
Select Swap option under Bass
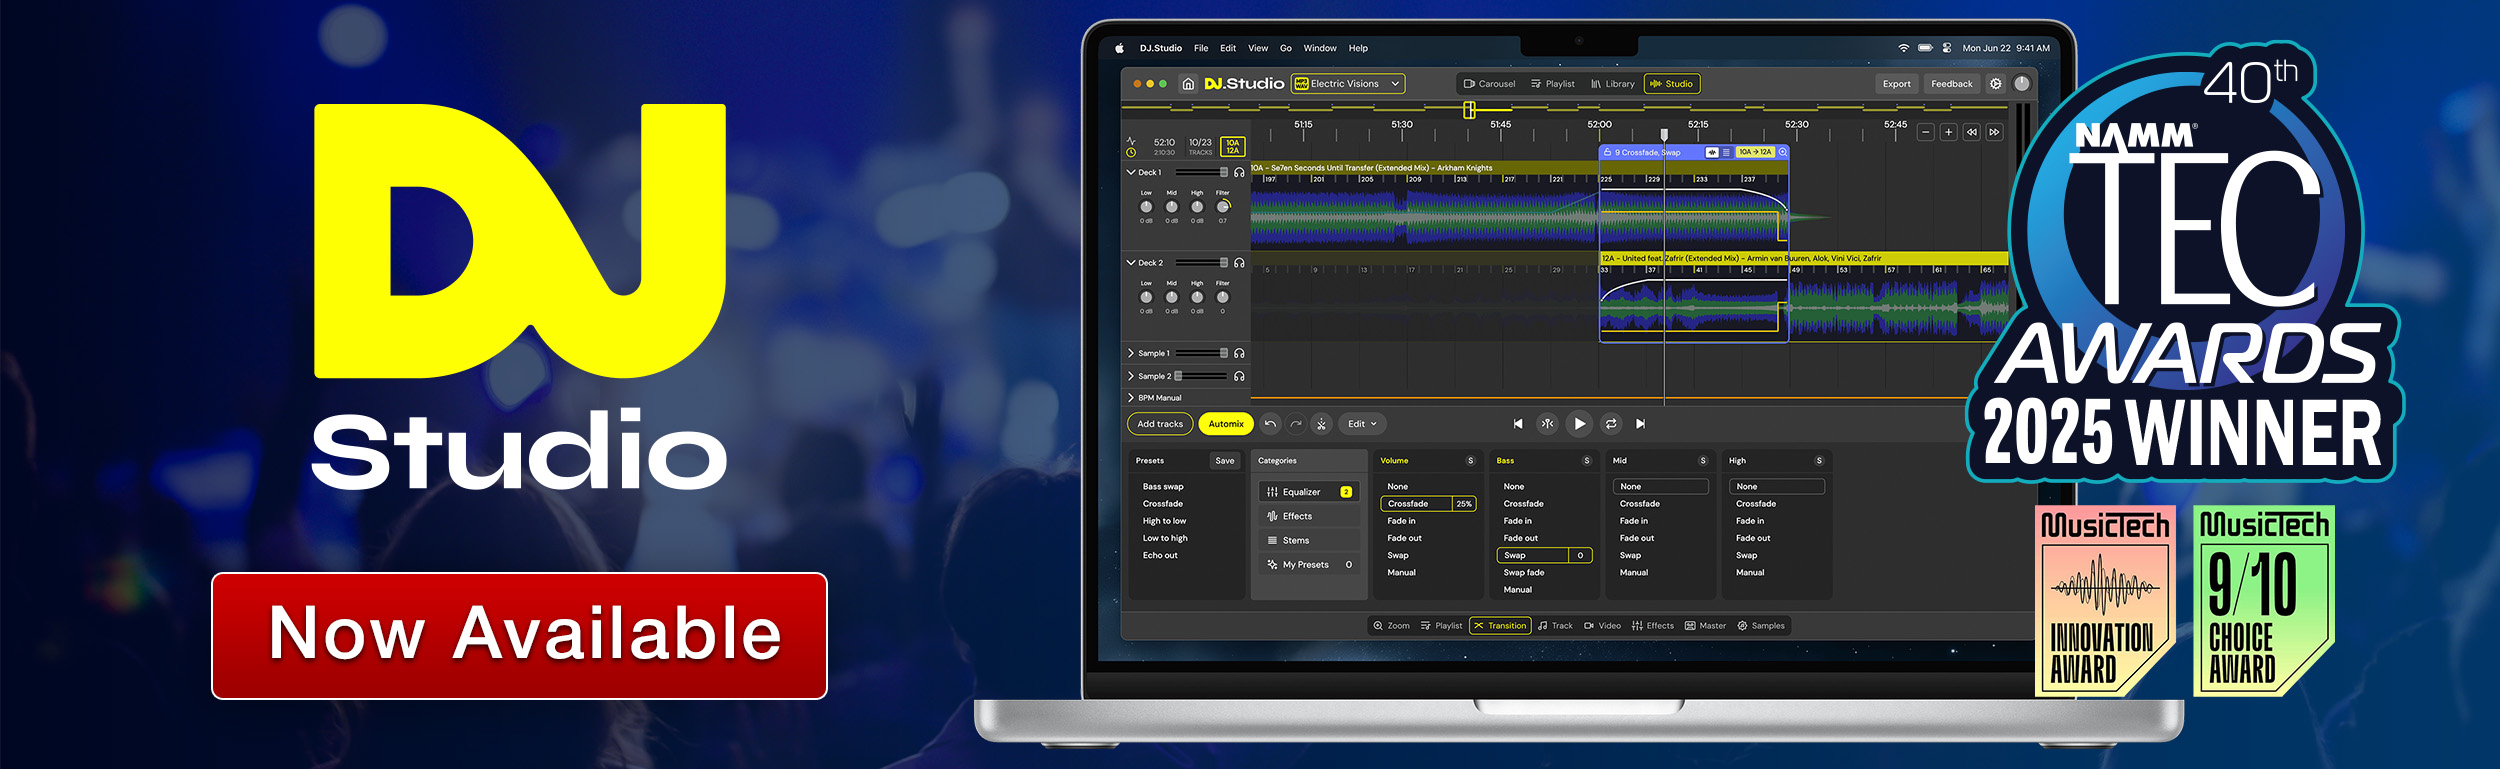pyautogui.click(x=1544, y=555)
